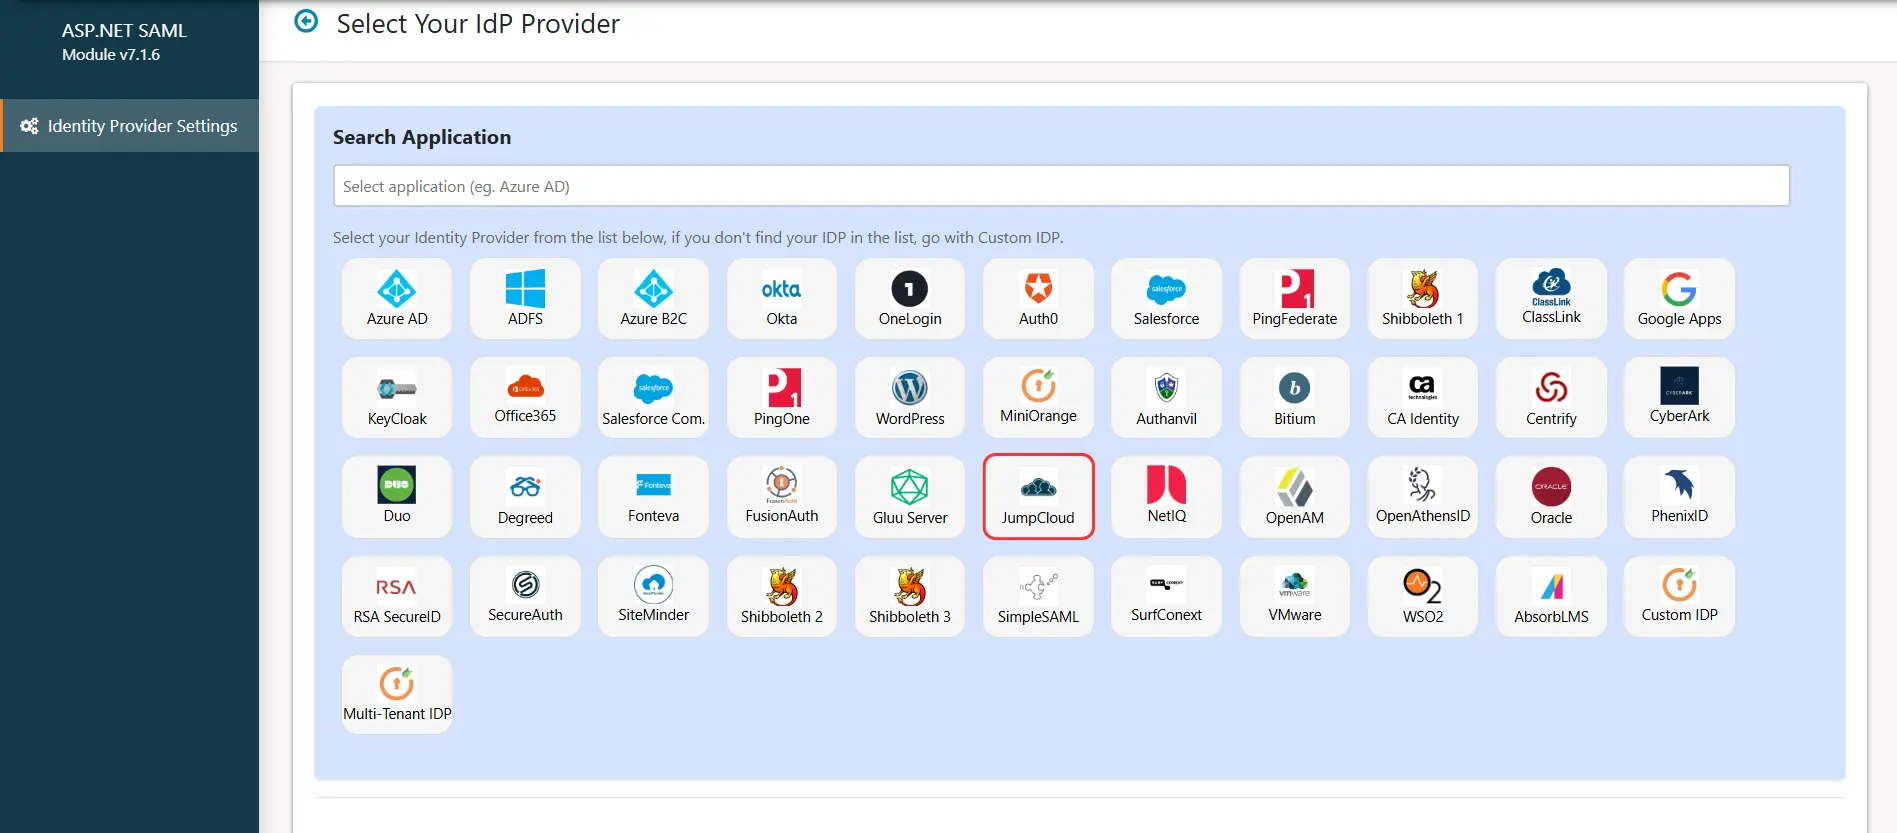Screen dimensions: 1897x833
Task: Pick the SurfConext tile
Action: click(x=1166, y=596)
